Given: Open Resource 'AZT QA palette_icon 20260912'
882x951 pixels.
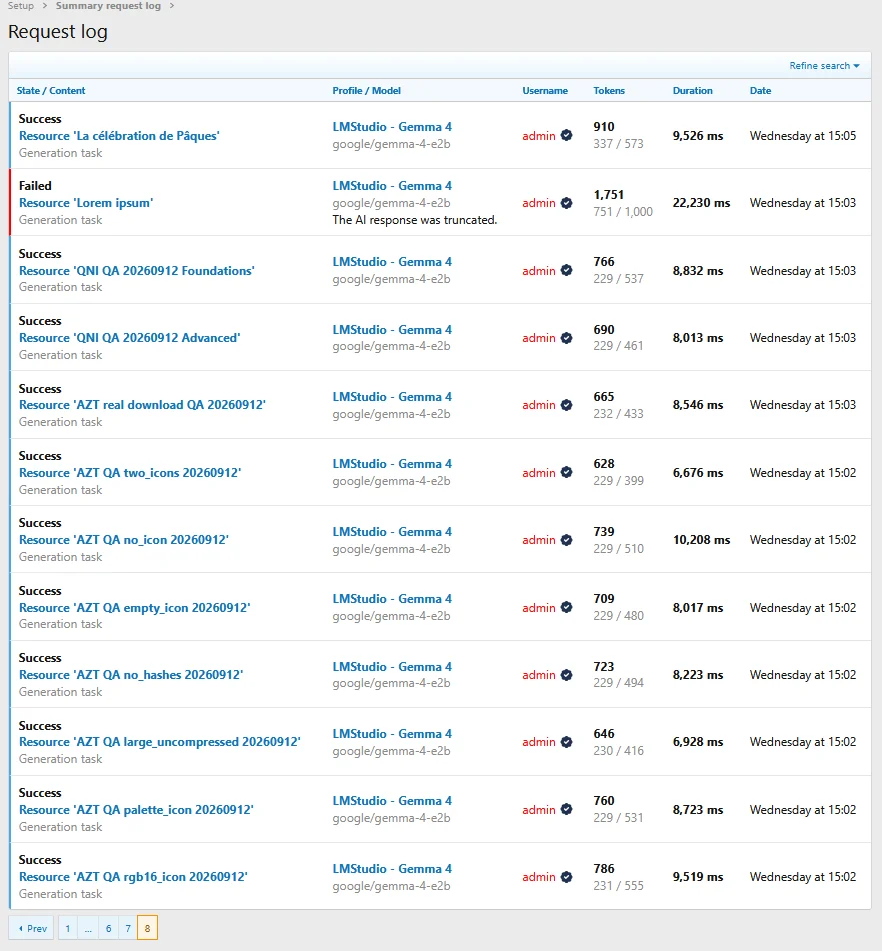Looking at the screenshot, I should click(x=136, y=810).
